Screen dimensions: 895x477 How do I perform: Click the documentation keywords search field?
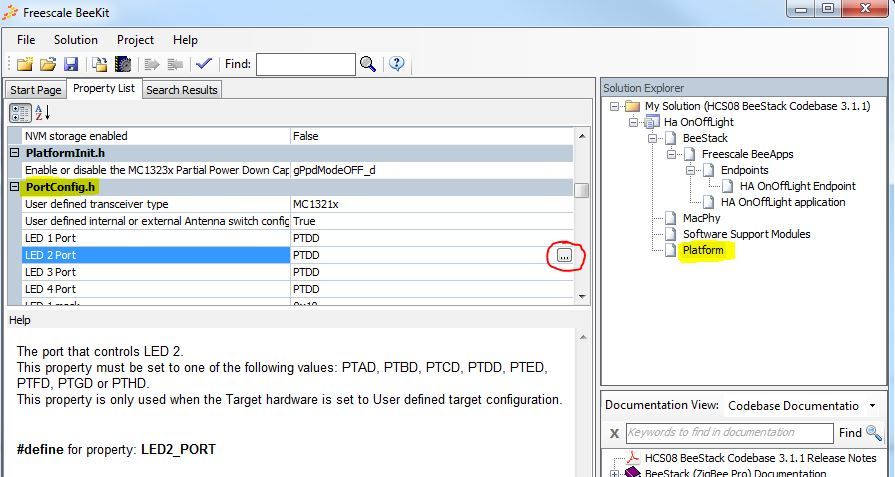click(729, 433)
